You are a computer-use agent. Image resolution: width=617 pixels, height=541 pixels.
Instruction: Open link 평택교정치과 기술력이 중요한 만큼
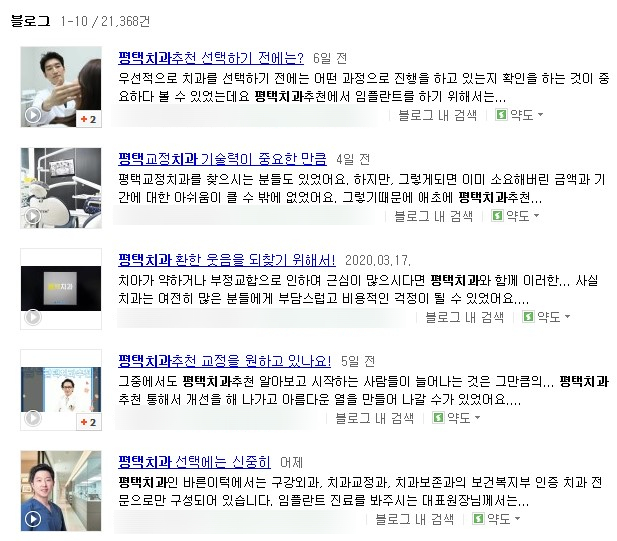tap(222, 159)
